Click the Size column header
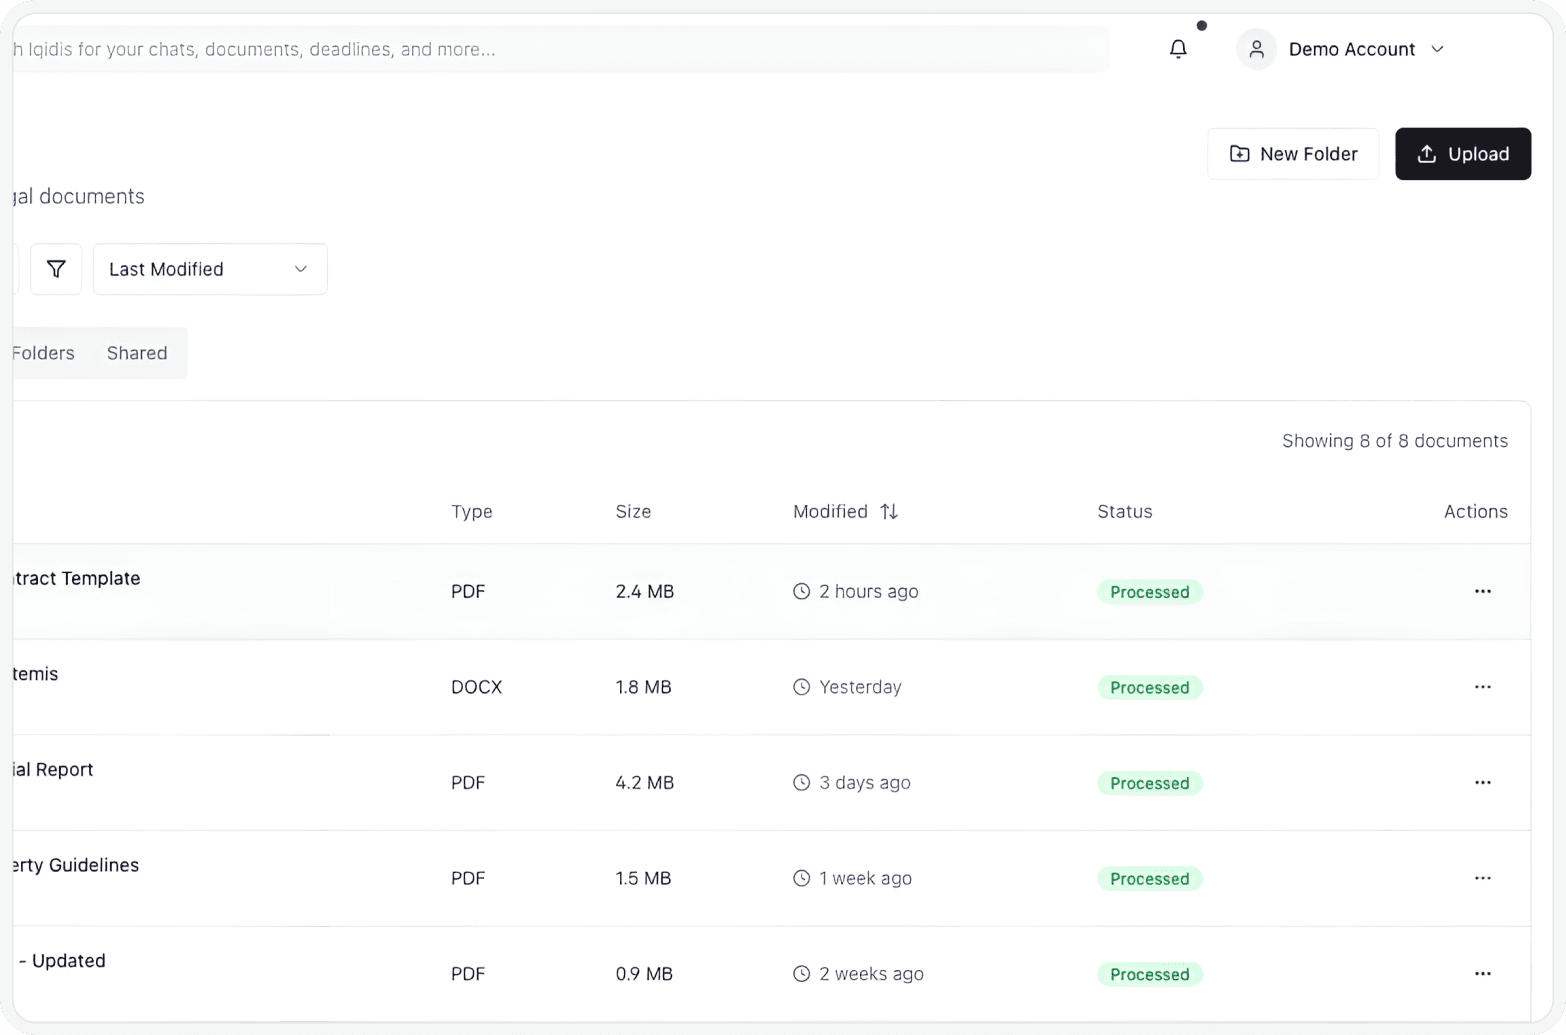 click(633, 511)
